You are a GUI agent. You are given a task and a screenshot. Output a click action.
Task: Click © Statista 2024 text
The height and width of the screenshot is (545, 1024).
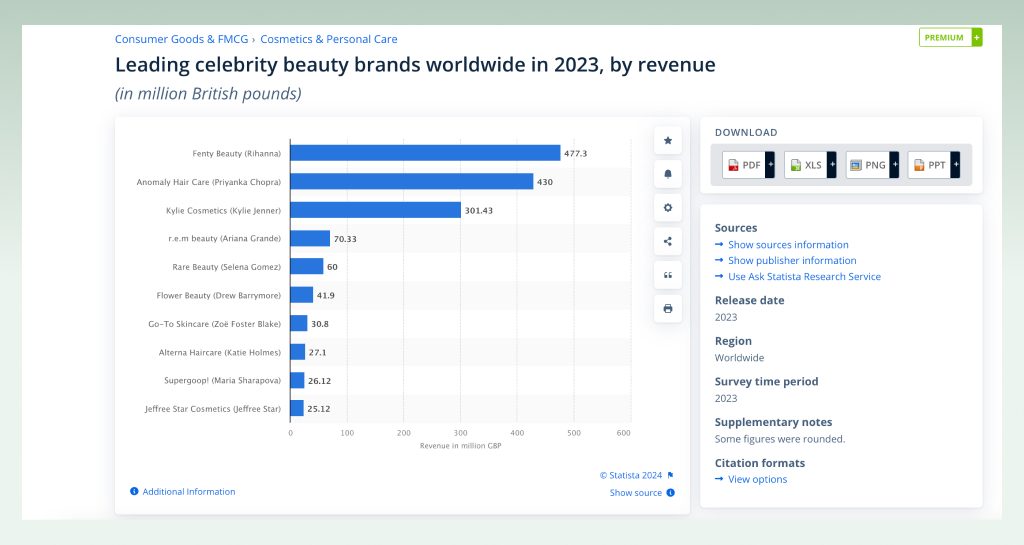(x=631, y=475)
